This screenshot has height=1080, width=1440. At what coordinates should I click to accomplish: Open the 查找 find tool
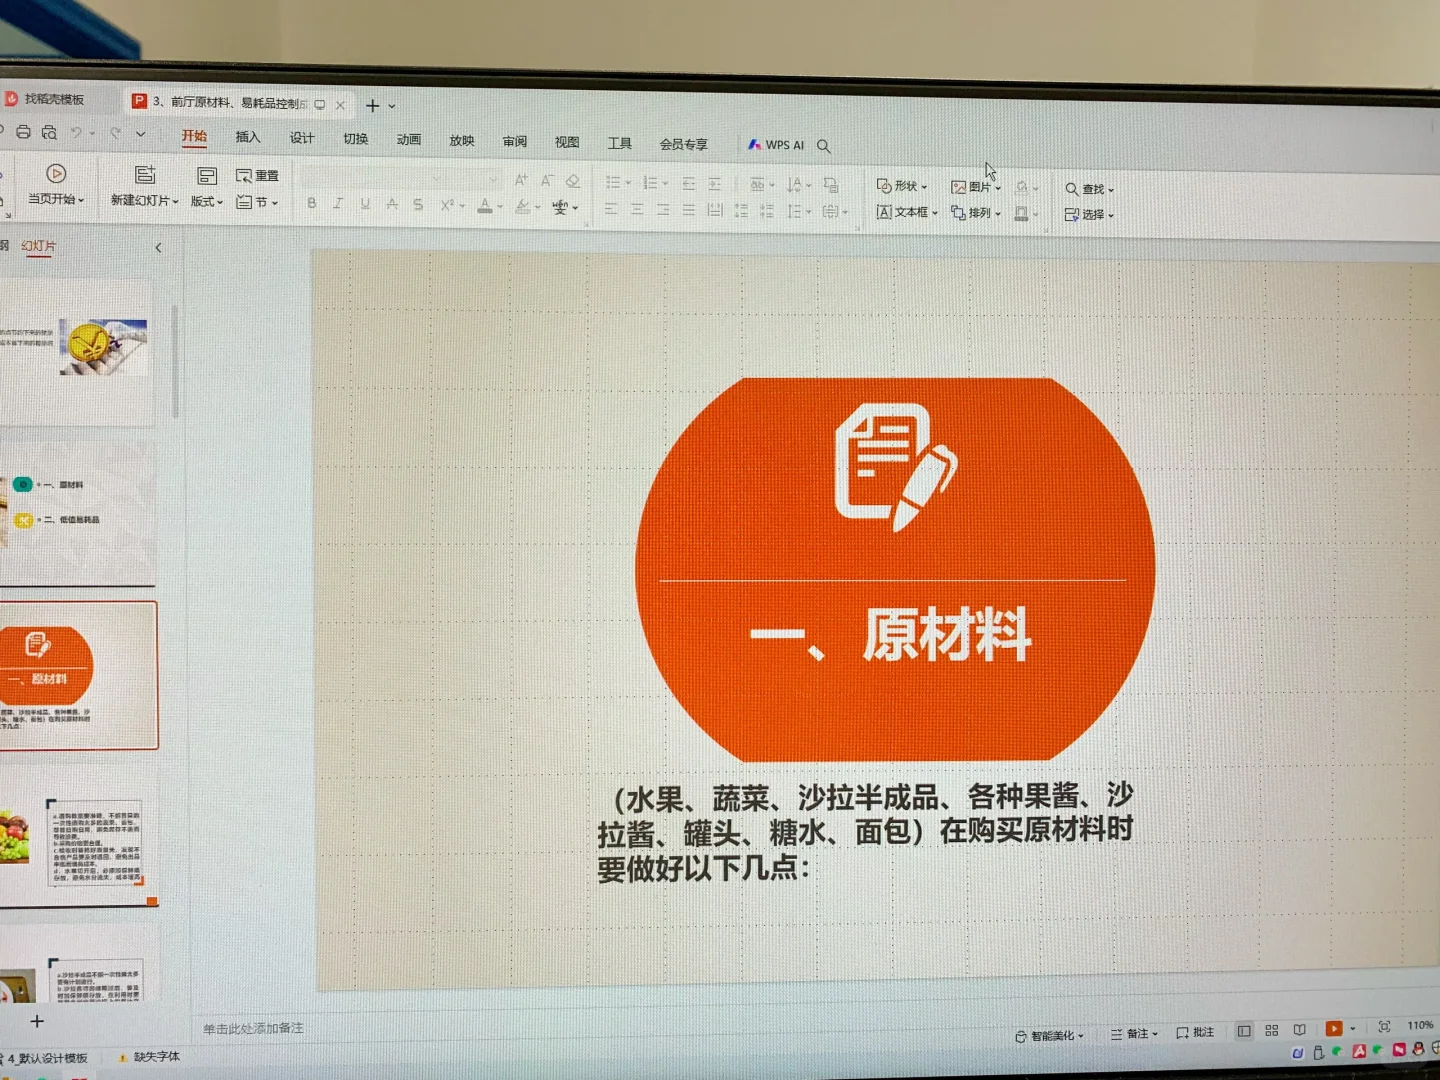tap(1091, 188)
